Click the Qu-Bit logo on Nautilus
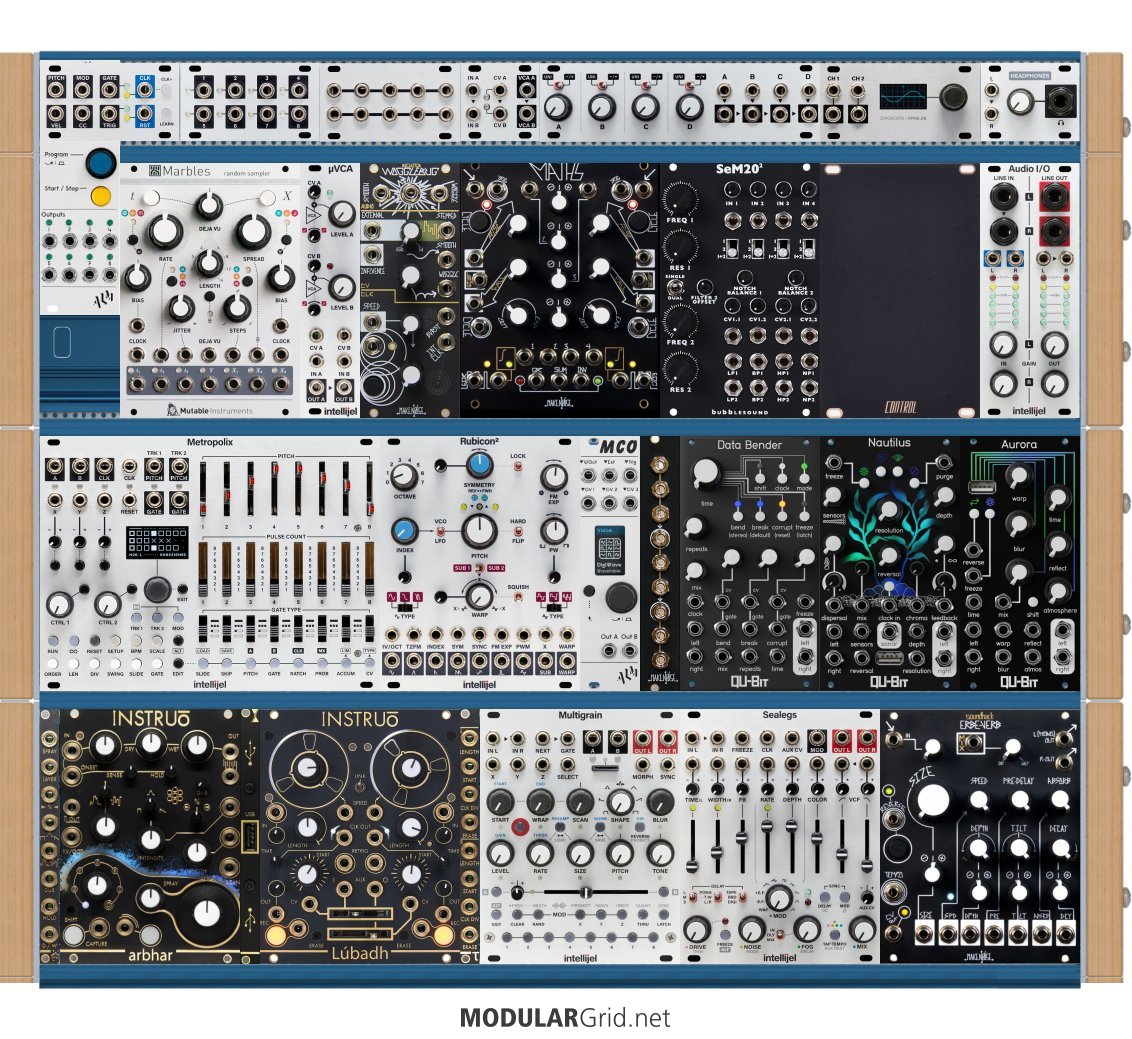 tap(889, 680)
